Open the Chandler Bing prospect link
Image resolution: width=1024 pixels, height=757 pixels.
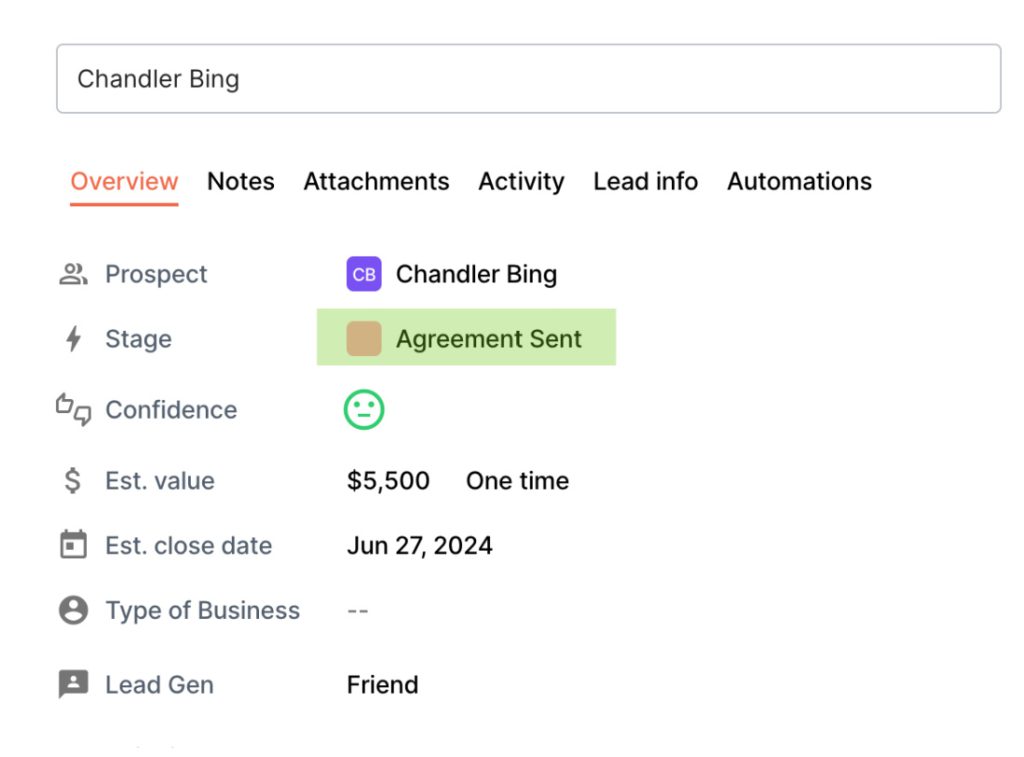coord(476,274)
